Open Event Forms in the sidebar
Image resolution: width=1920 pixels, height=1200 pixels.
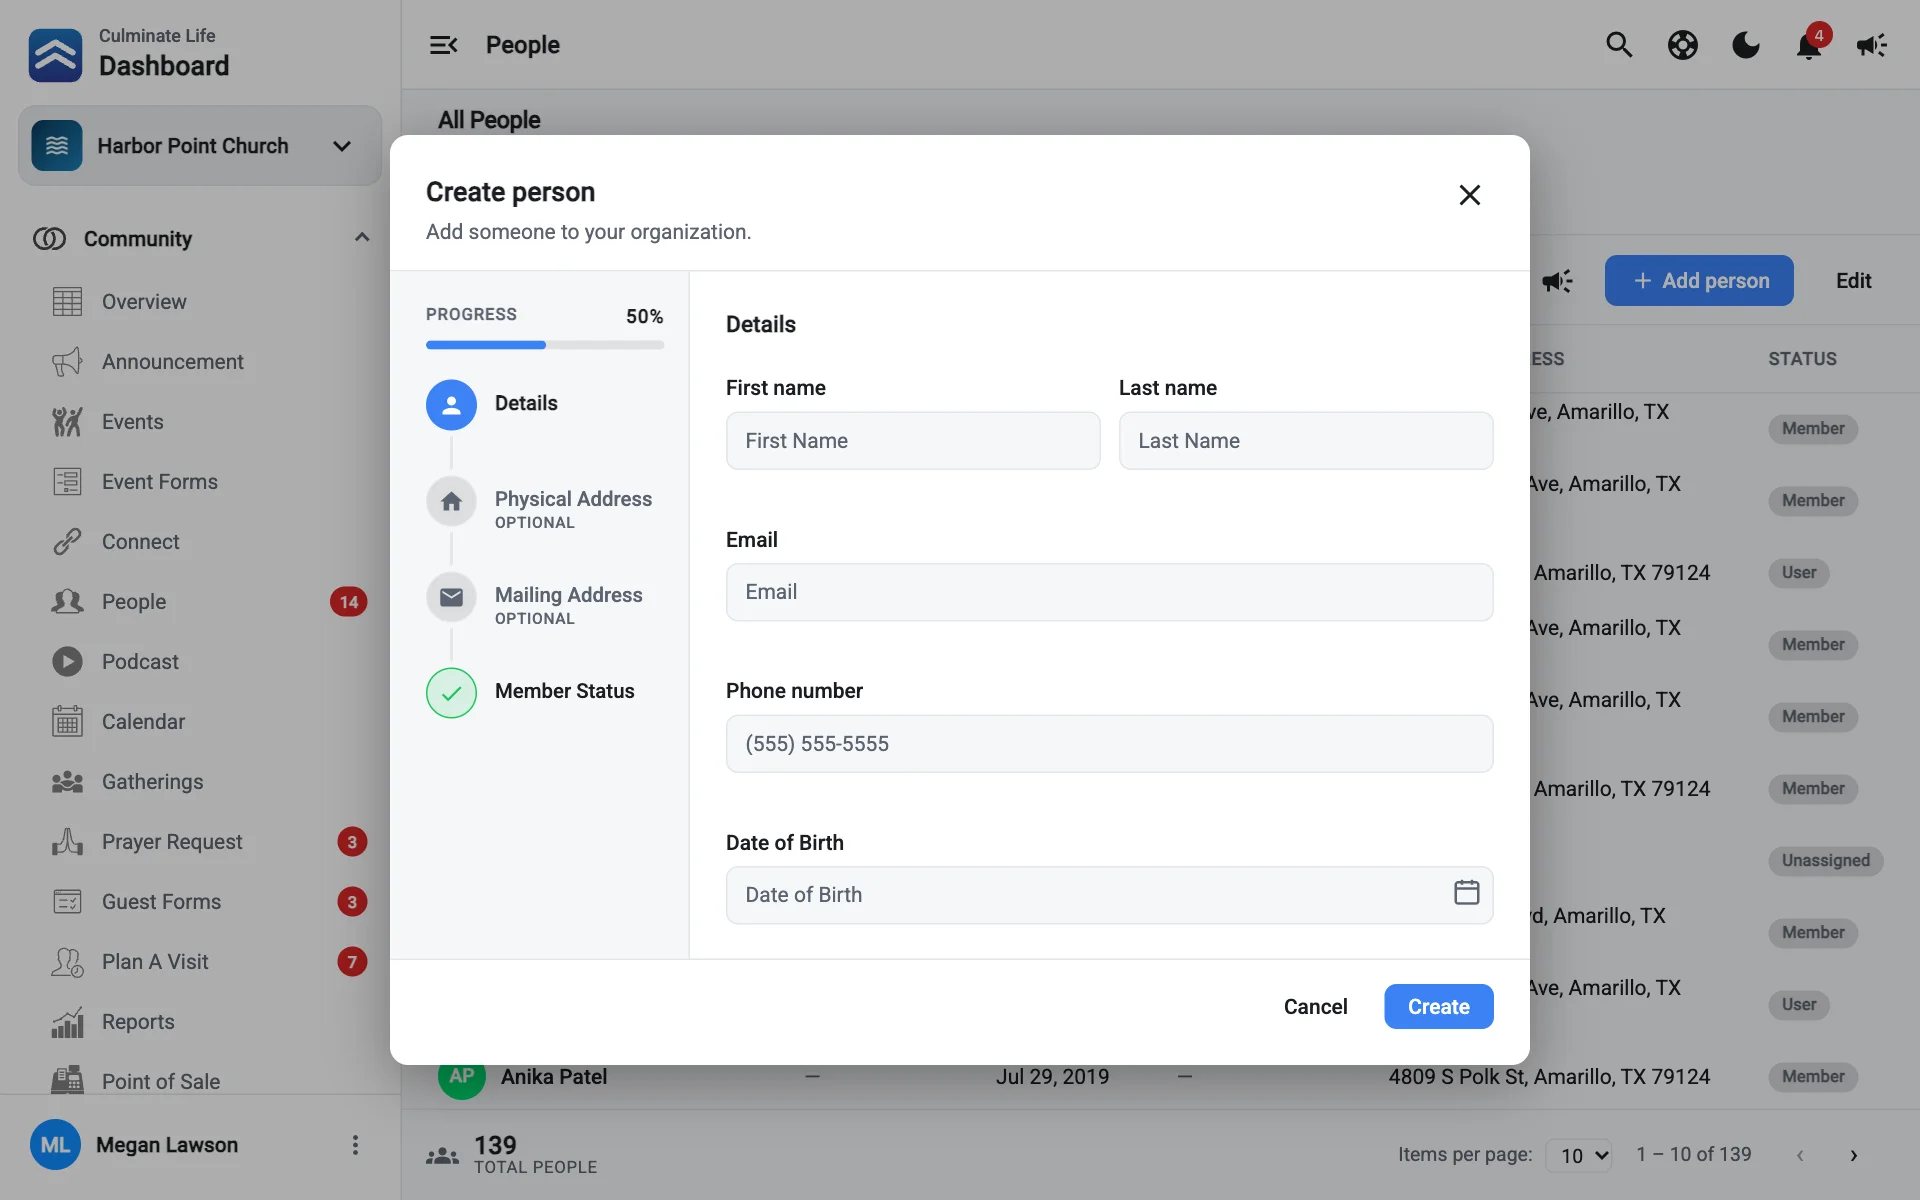(x=159, y=482)
